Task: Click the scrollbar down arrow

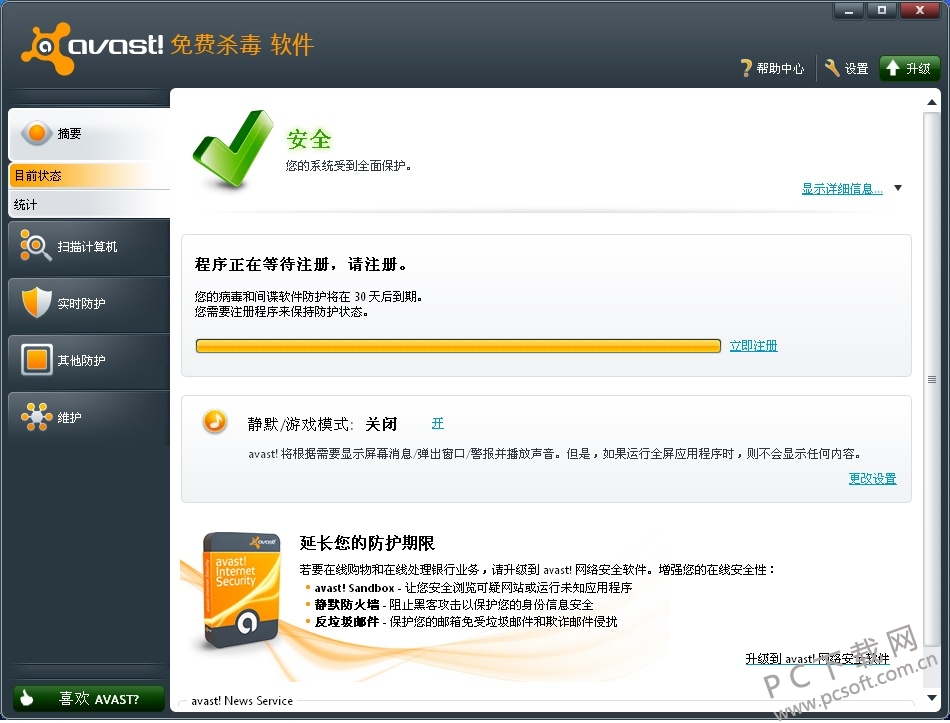Action: tap(932, 698)
